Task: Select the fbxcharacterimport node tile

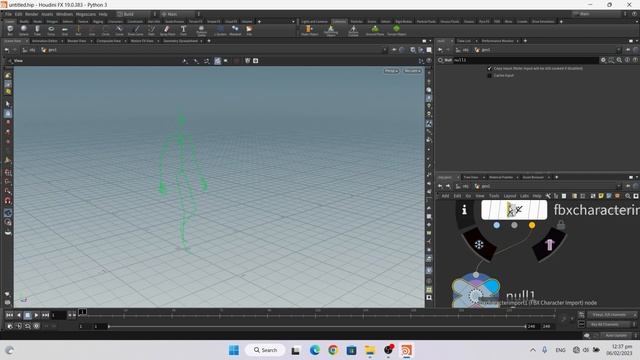Action: (x=514, y=210)
